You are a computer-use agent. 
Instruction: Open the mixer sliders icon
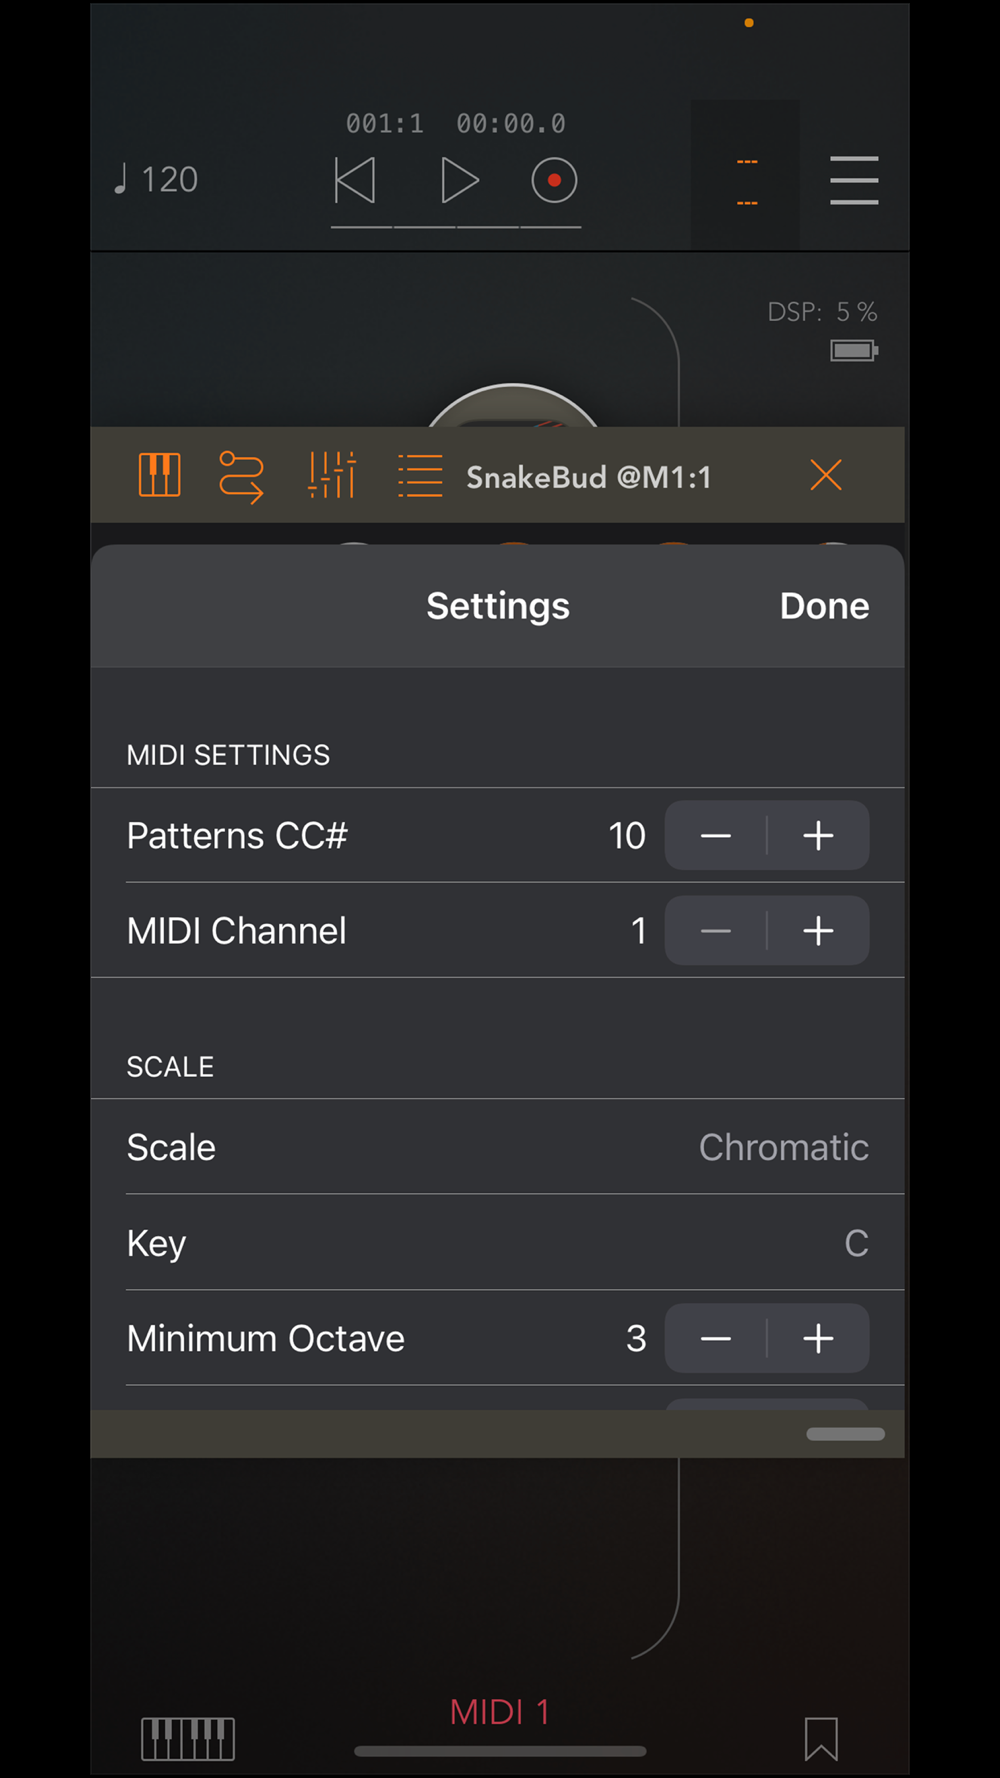pyautogui.click(x=332, y=475)
